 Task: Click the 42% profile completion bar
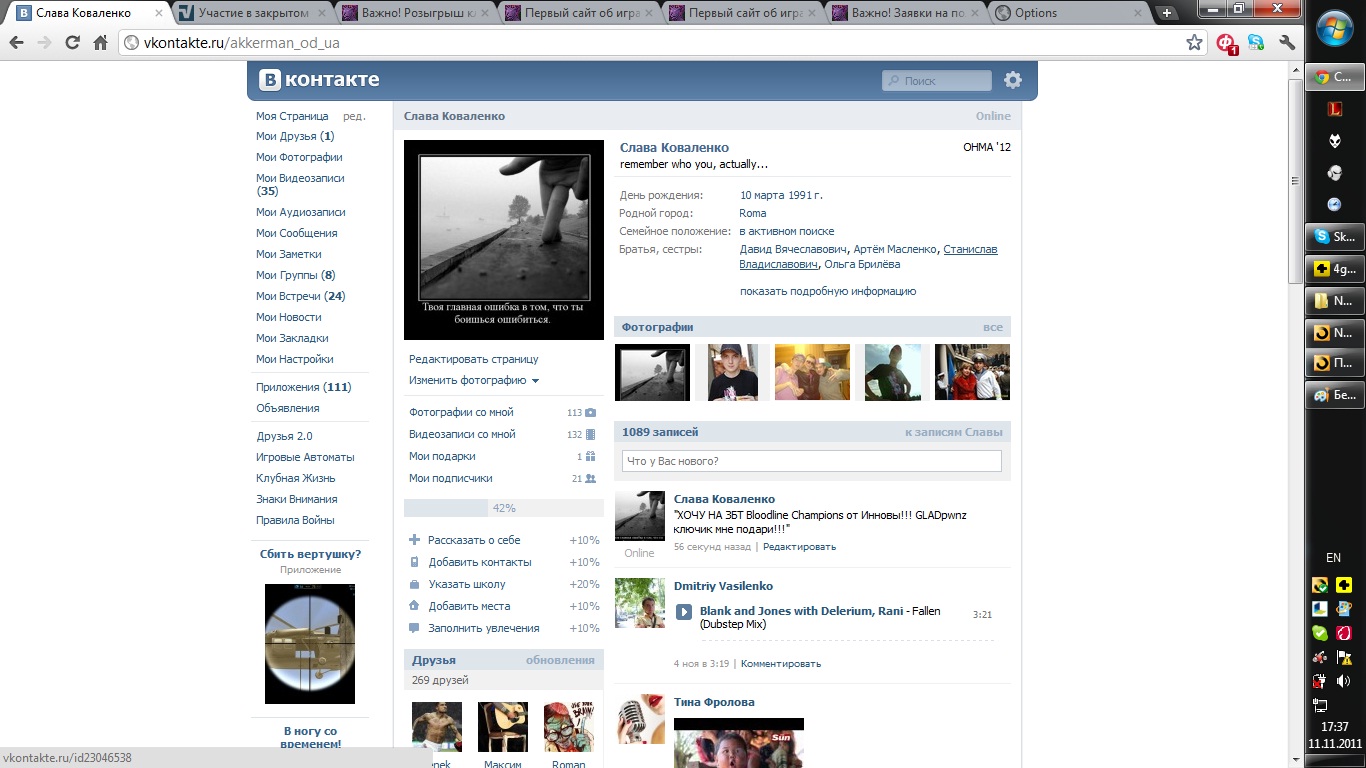pyautogui.click(x=474, y=508)
